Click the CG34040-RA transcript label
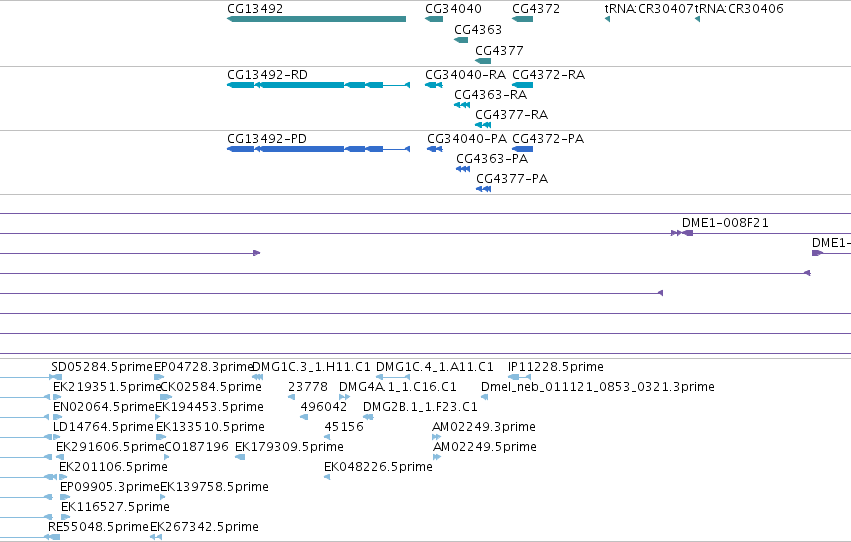 [x=466, y=75]
